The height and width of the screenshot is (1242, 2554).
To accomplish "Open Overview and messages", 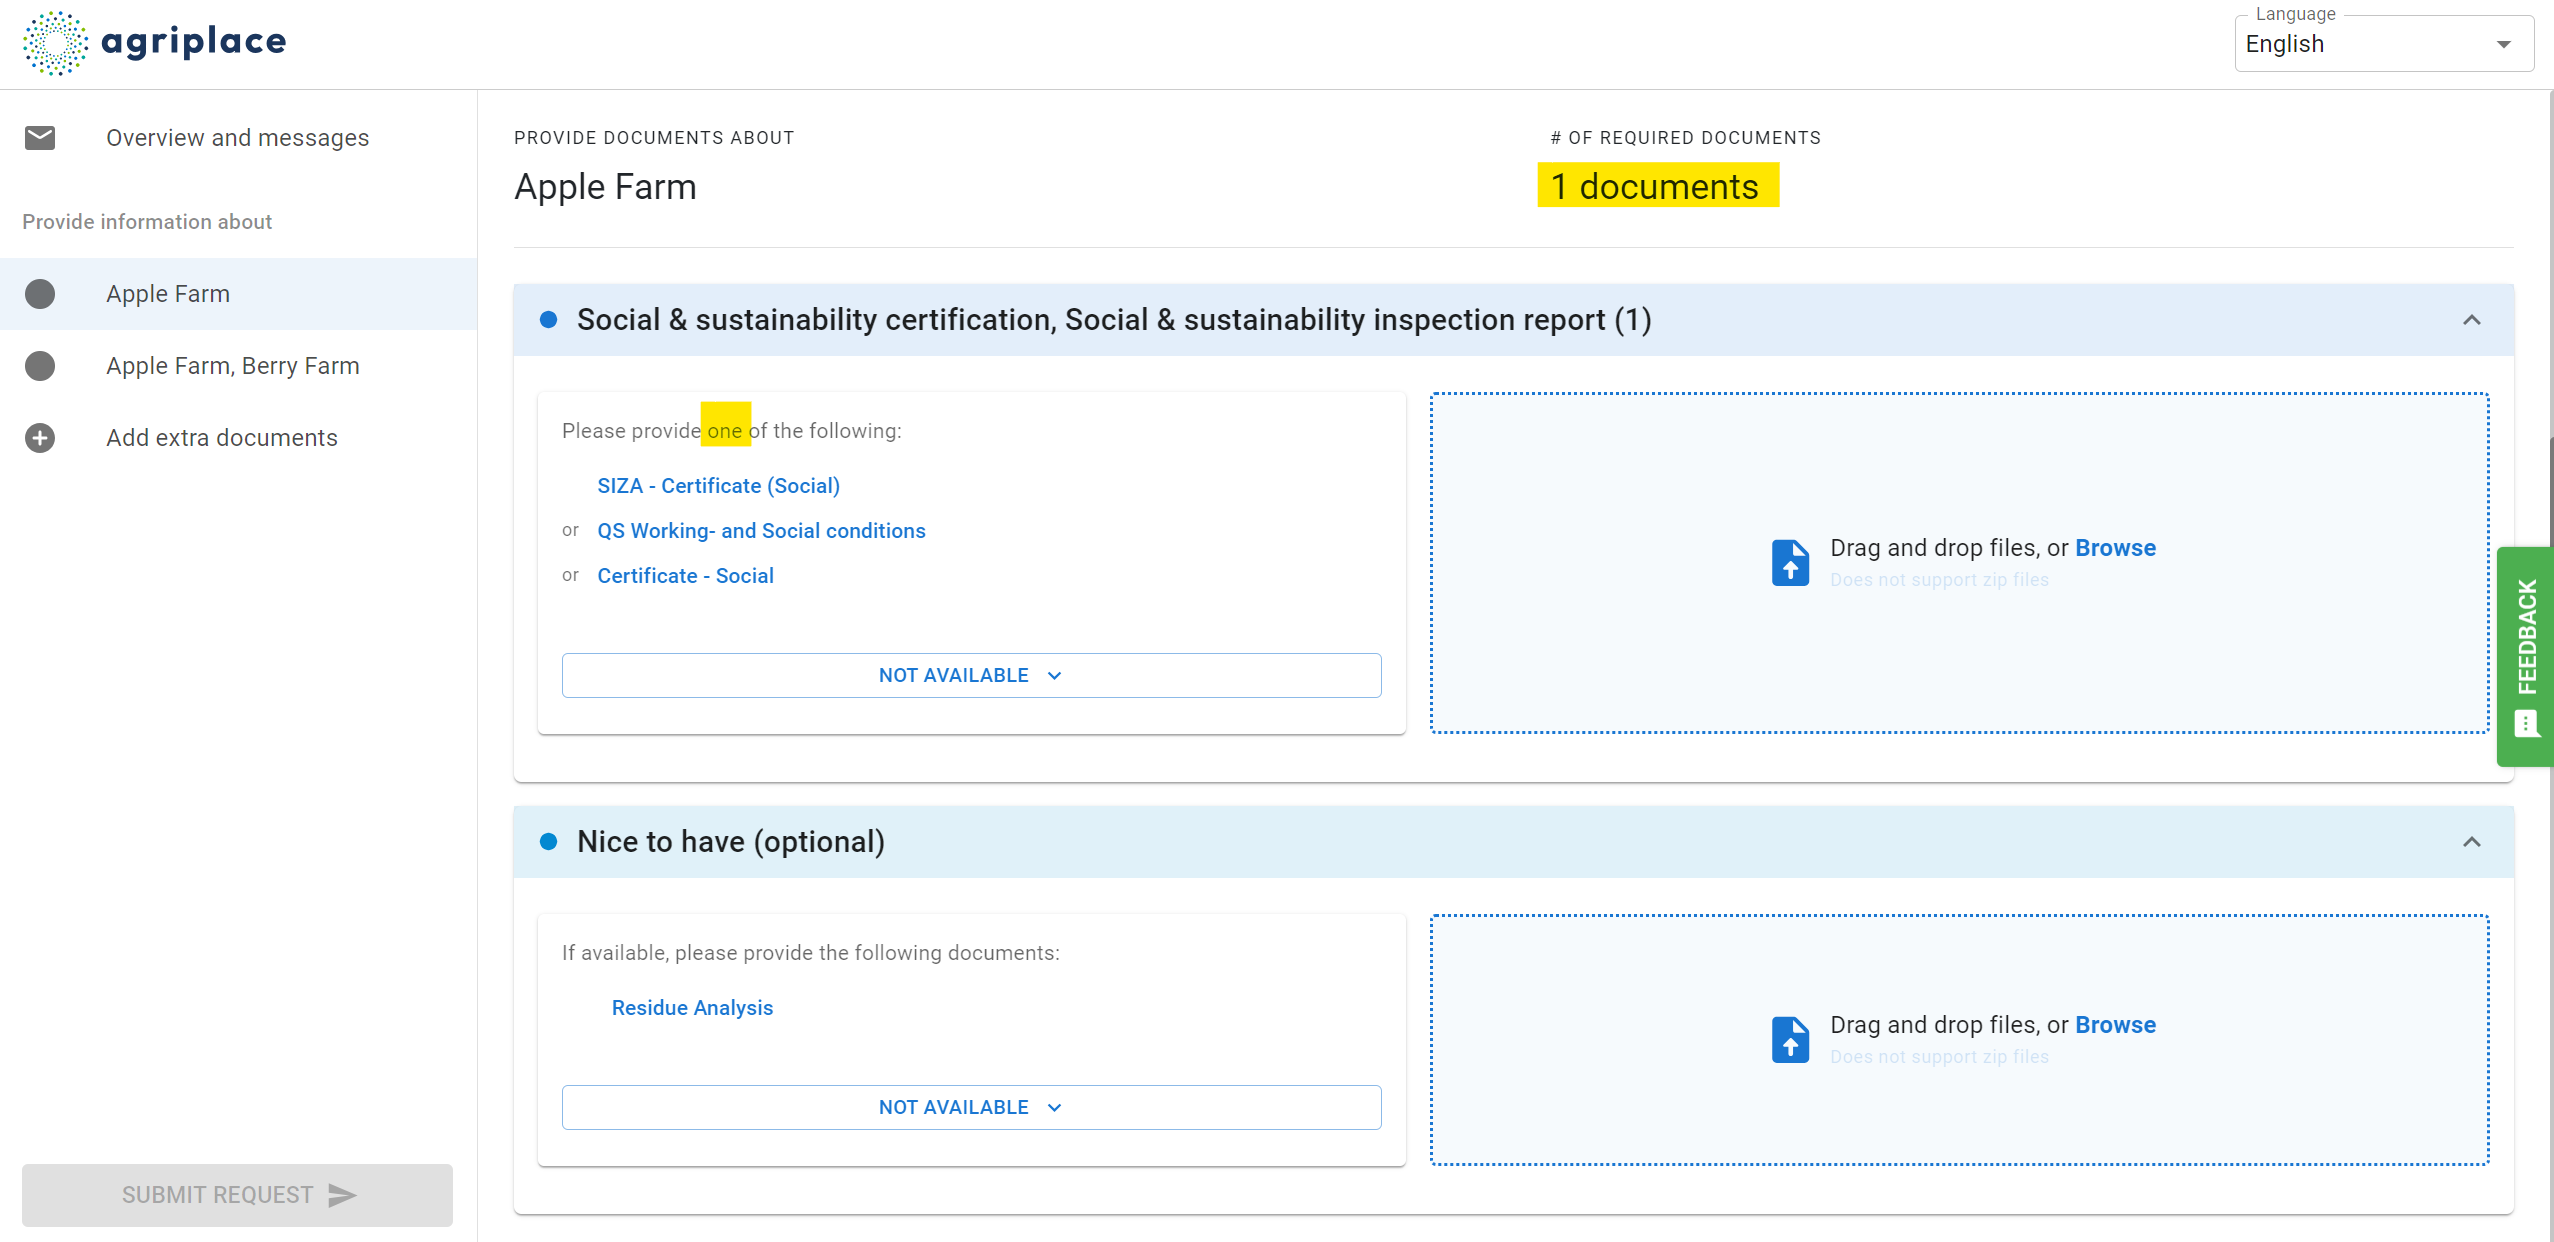I will pos(238,138).
